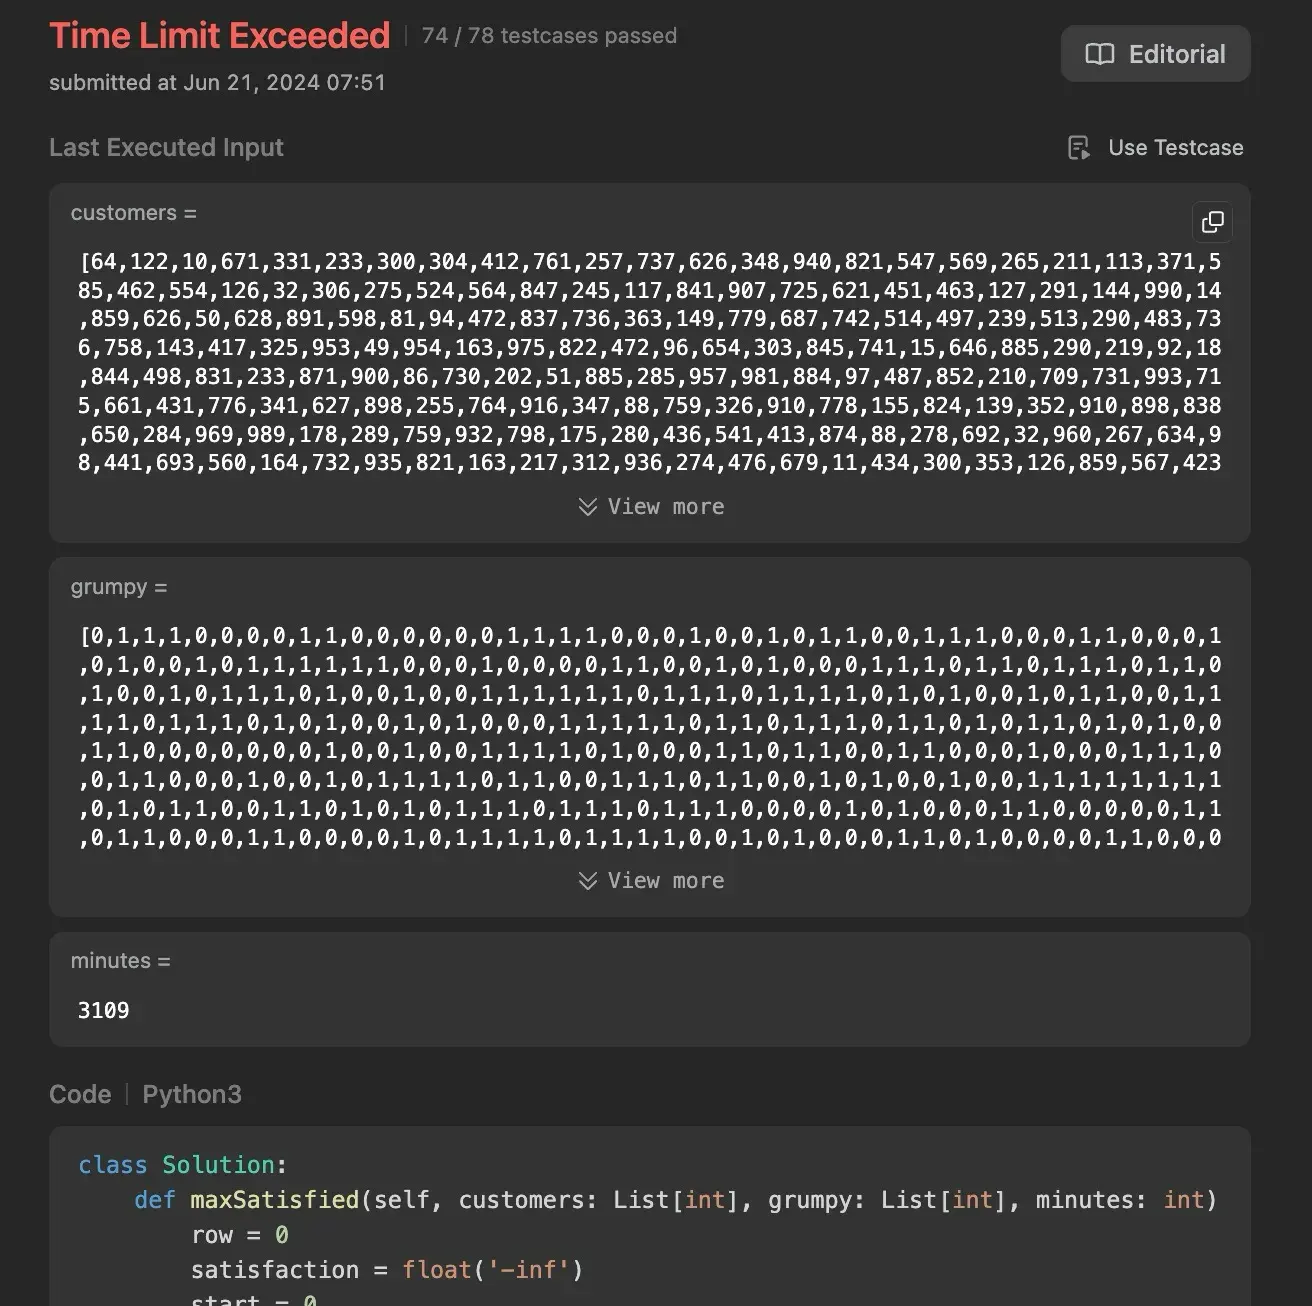
Task: Click the Last Executed Input label
Action: [166, 148]
